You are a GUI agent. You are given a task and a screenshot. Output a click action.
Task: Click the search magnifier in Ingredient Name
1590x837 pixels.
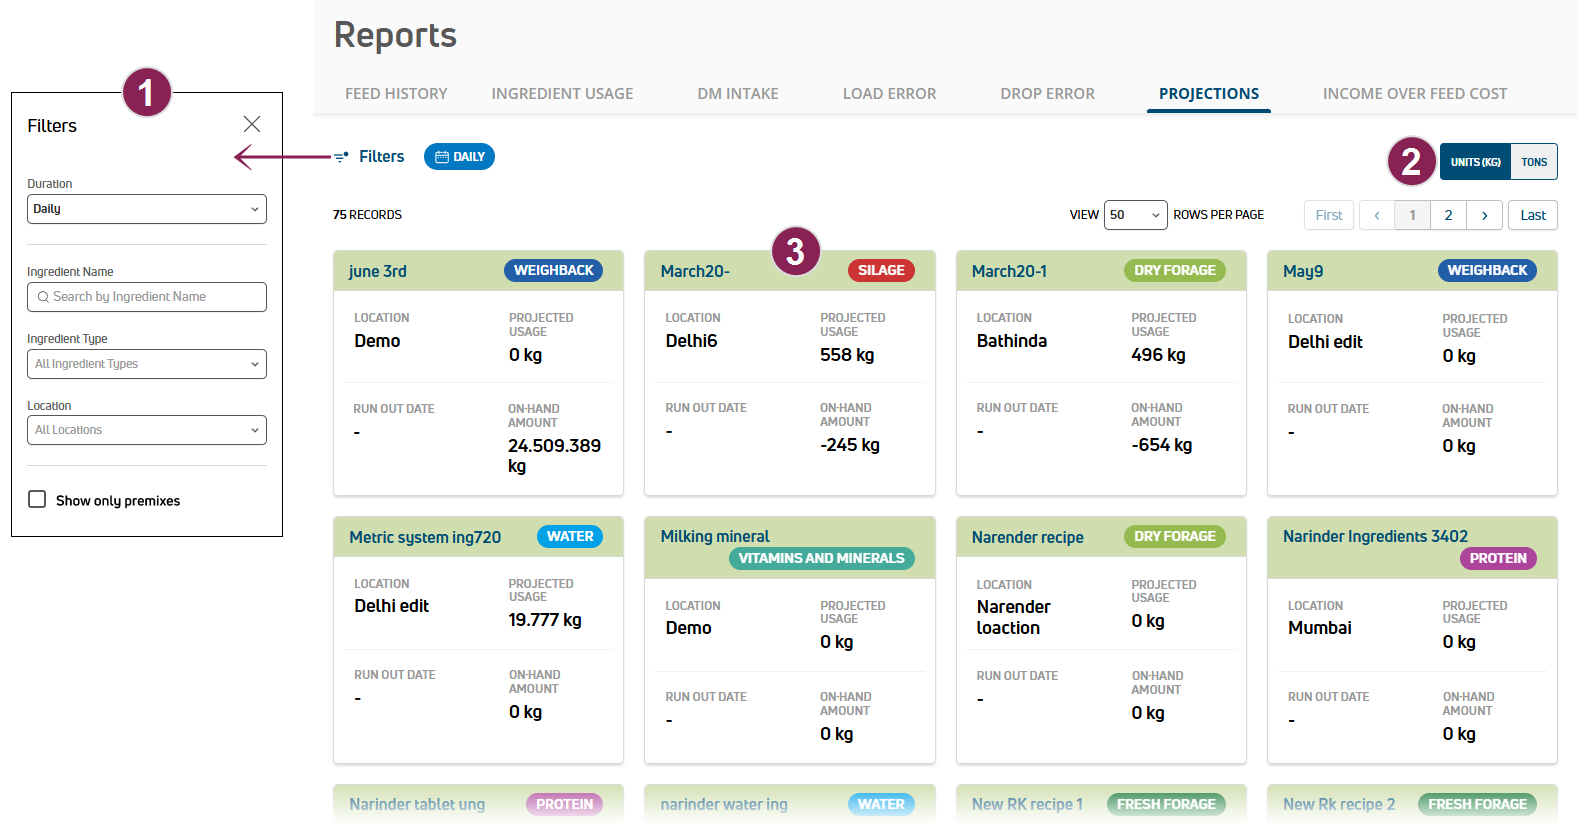[x=43, y=297]
